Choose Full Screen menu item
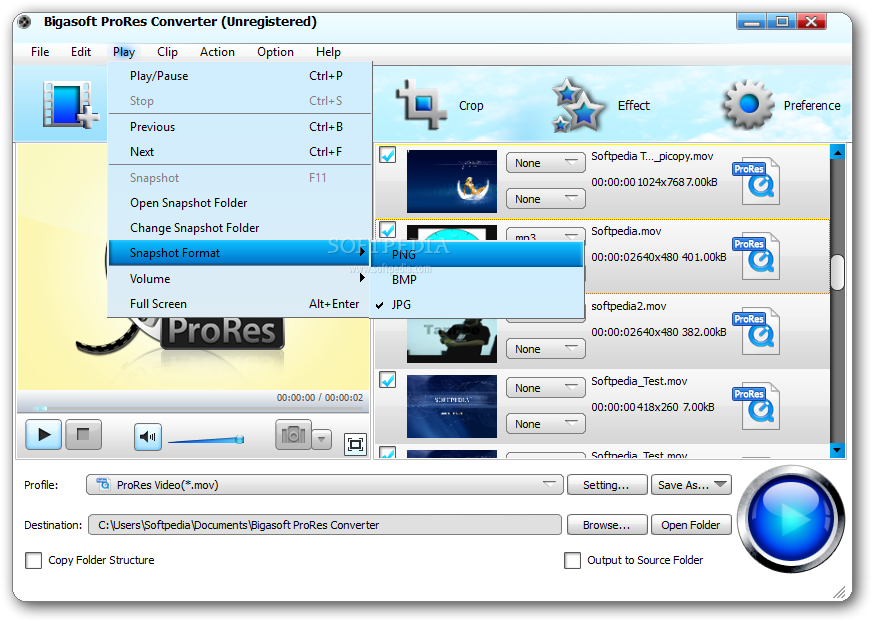 click(x=240, y=303)
